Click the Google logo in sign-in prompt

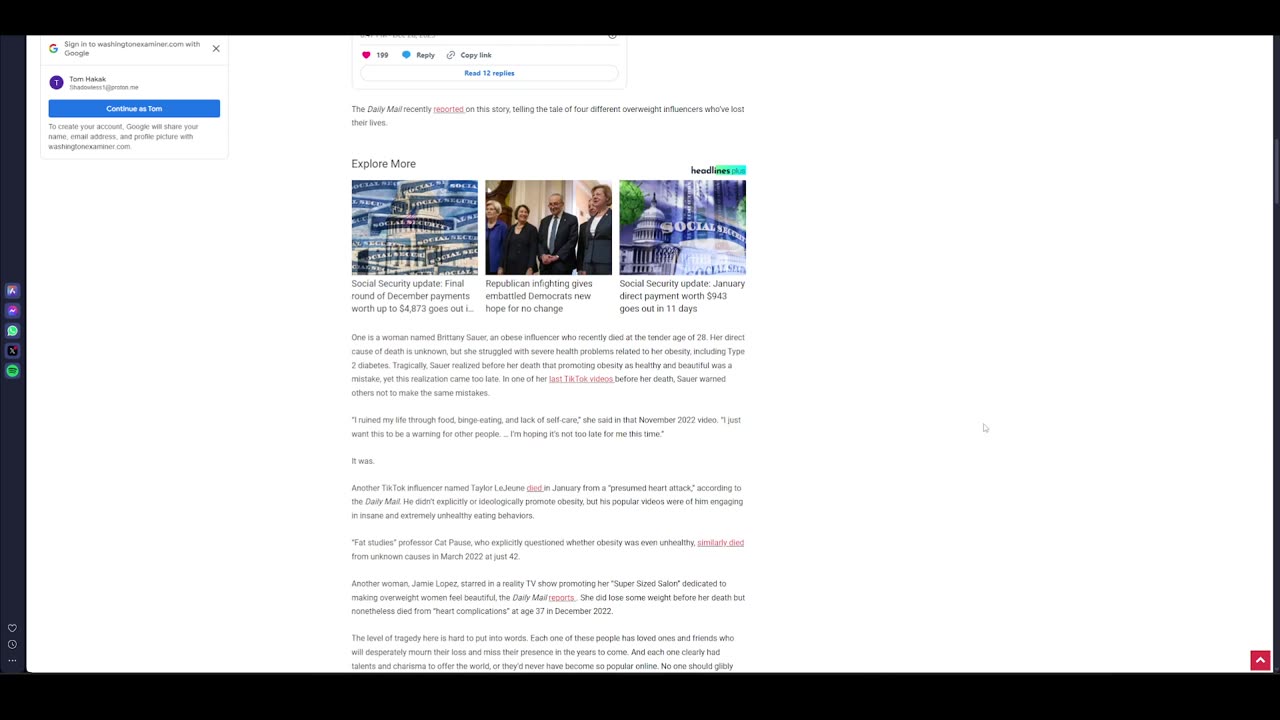pos(54,48)
